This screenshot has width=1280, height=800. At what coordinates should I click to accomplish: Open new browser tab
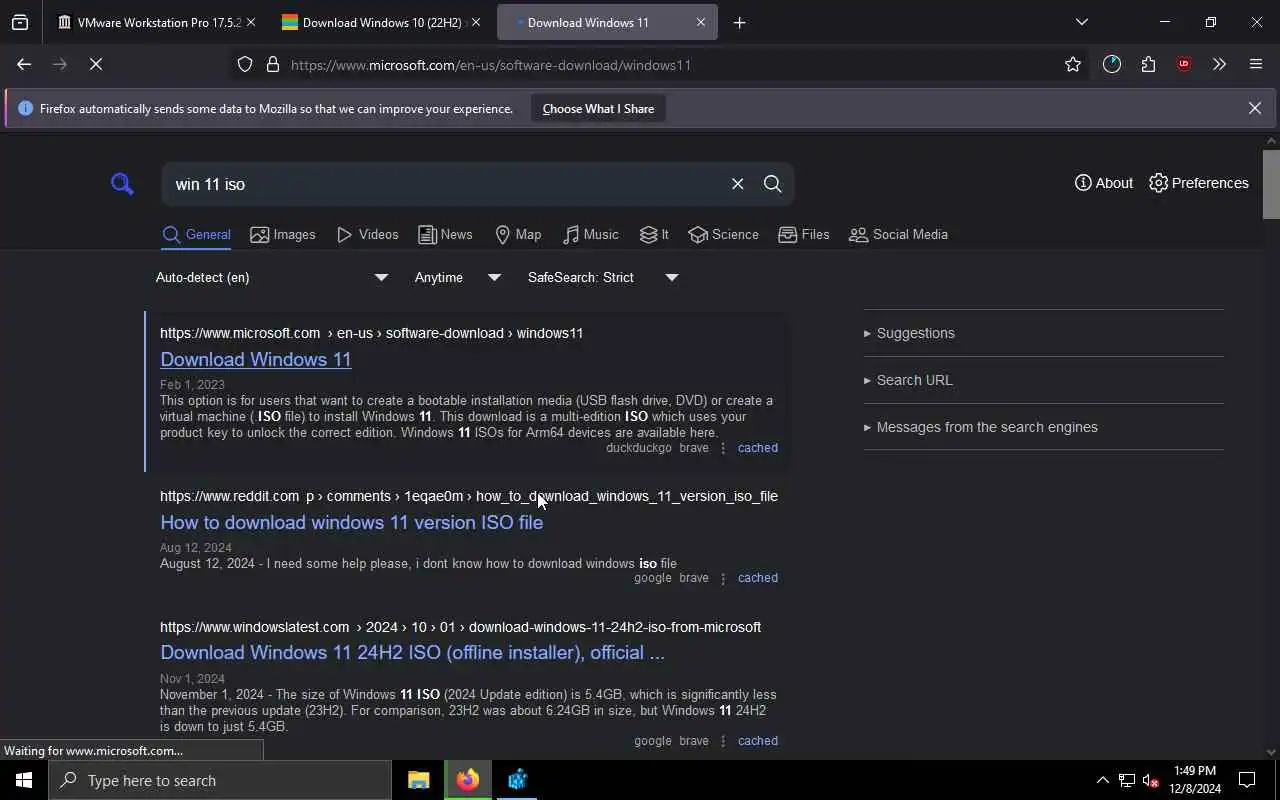(739, 22)
